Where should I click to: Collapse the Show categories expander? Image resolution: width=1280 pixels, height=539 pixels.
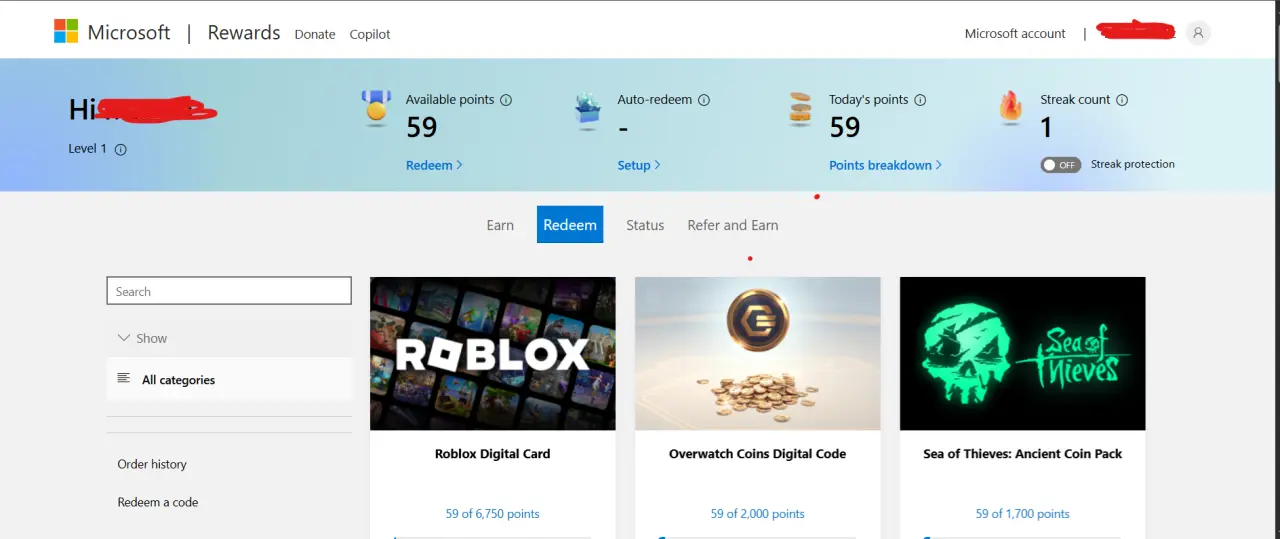[142, 338]
